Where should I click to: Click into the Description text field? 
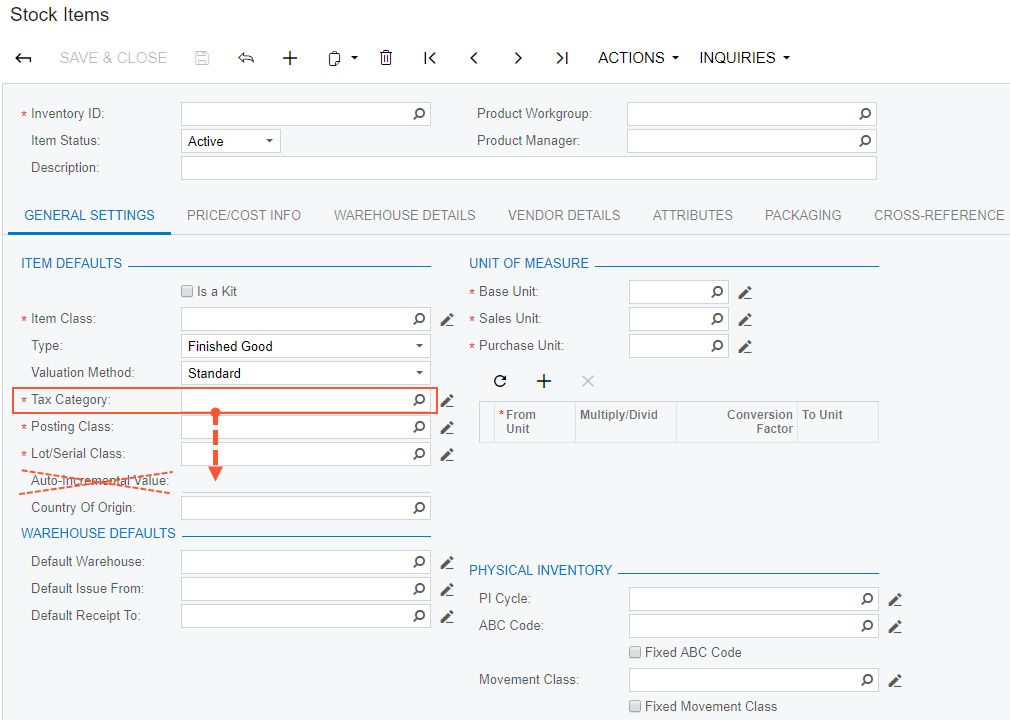click(528, 168)
